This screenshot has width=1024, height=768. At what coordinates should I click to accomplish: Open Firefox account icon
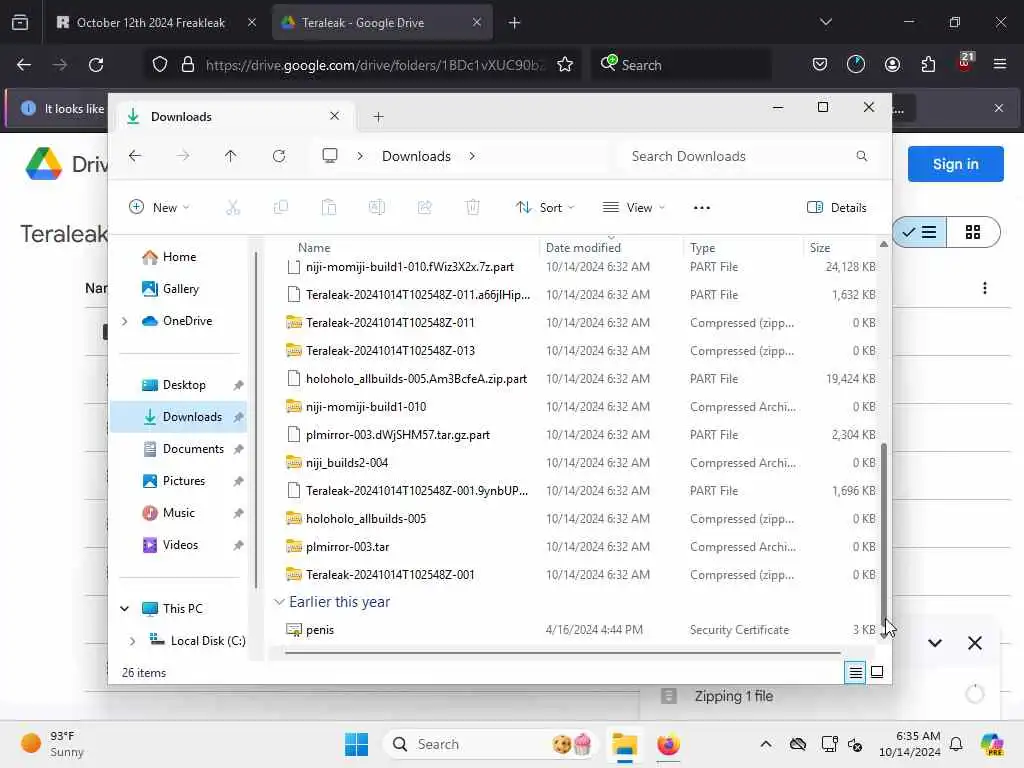(892, 65)
